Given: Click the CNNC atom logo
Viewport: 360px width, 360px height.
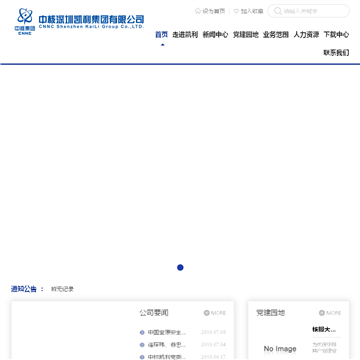Looking at the screenshot, I should (x=25, y=22).
